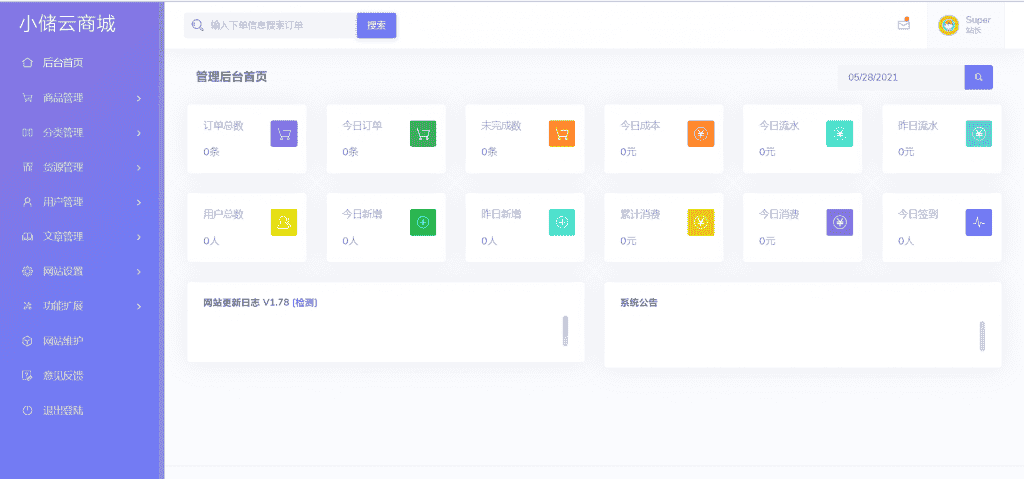Expand the 用户管理 sidebar menu
Image resolution: width=1024 pixels, height=479 pixels.
click(x=80, y=202)
